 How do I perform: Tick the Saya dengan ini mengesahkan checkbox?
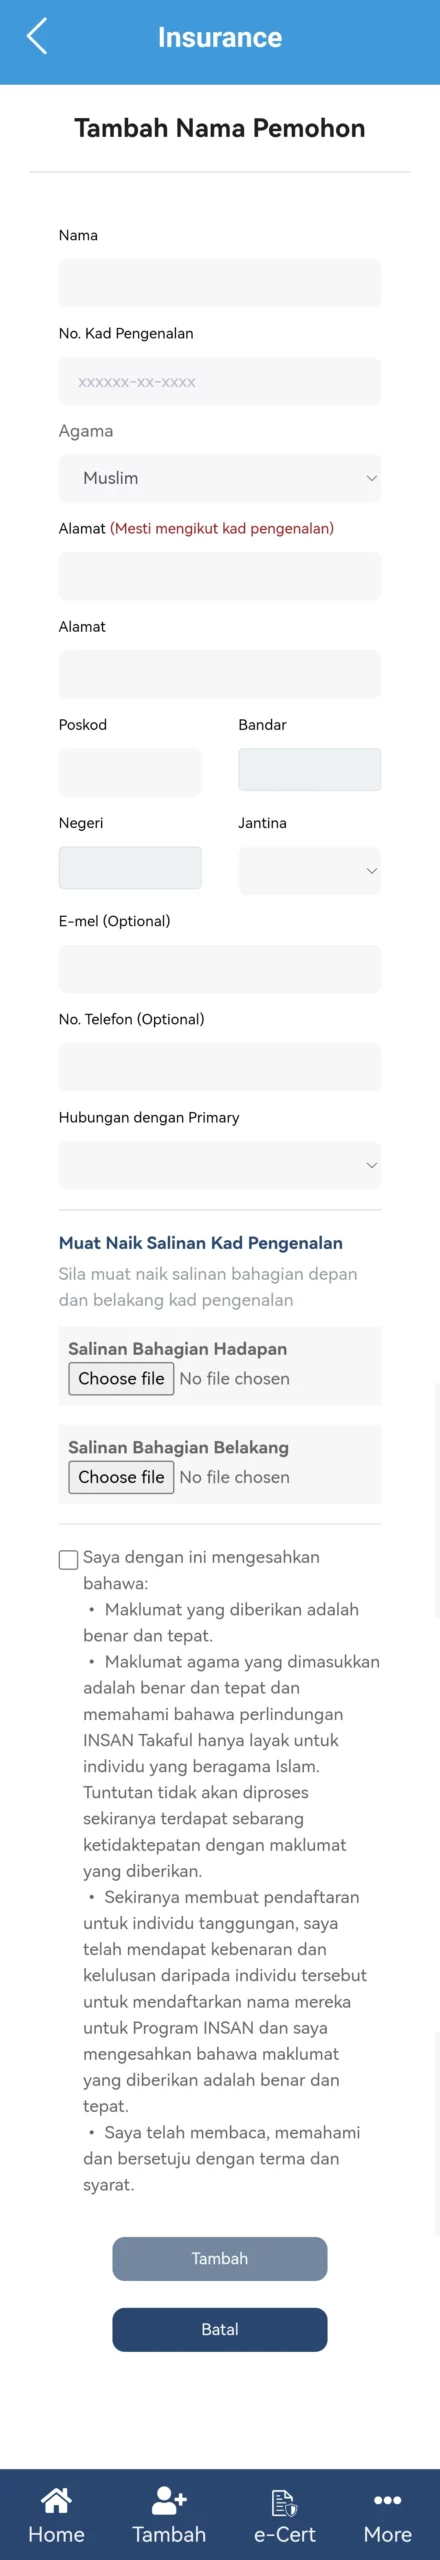click(x=68, y=1559)
